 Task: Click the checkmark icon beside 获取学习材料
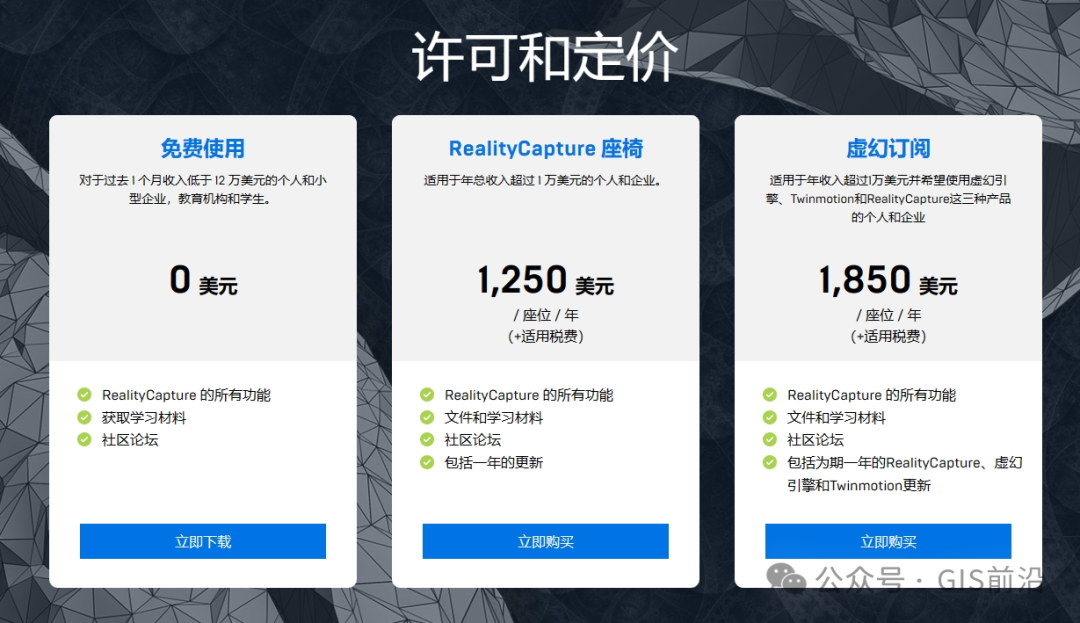84,417
